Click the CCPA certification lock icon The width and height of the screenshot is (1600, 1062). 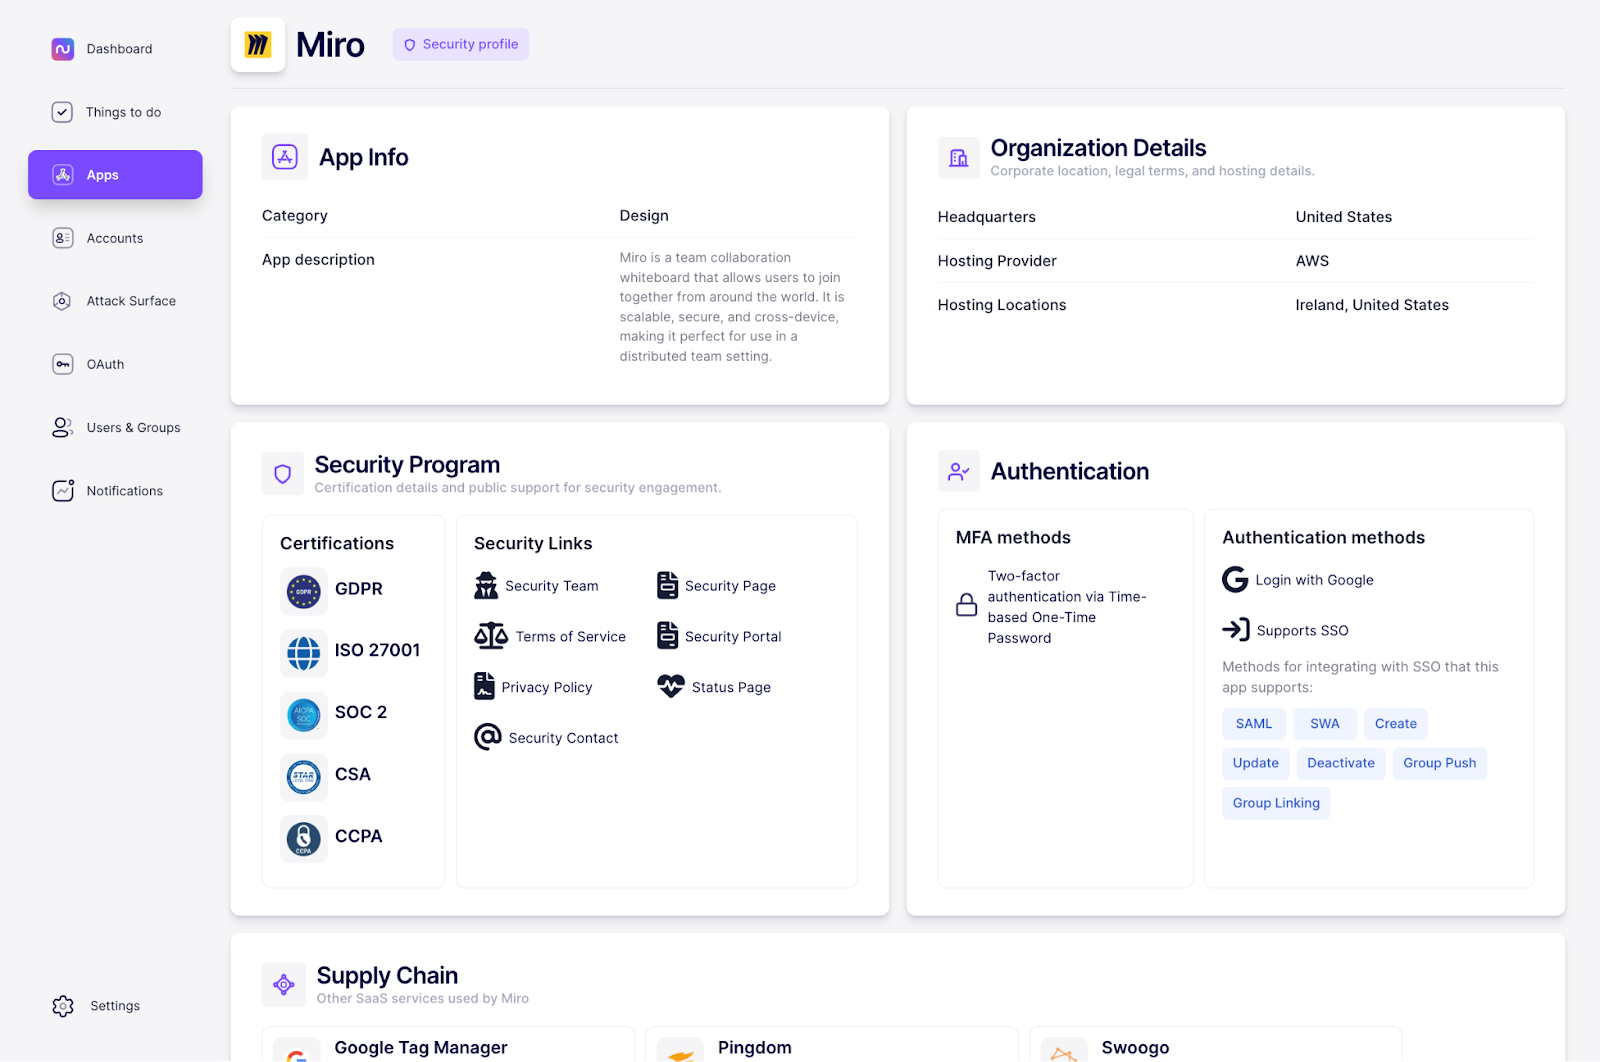click(x=303, y=838)
